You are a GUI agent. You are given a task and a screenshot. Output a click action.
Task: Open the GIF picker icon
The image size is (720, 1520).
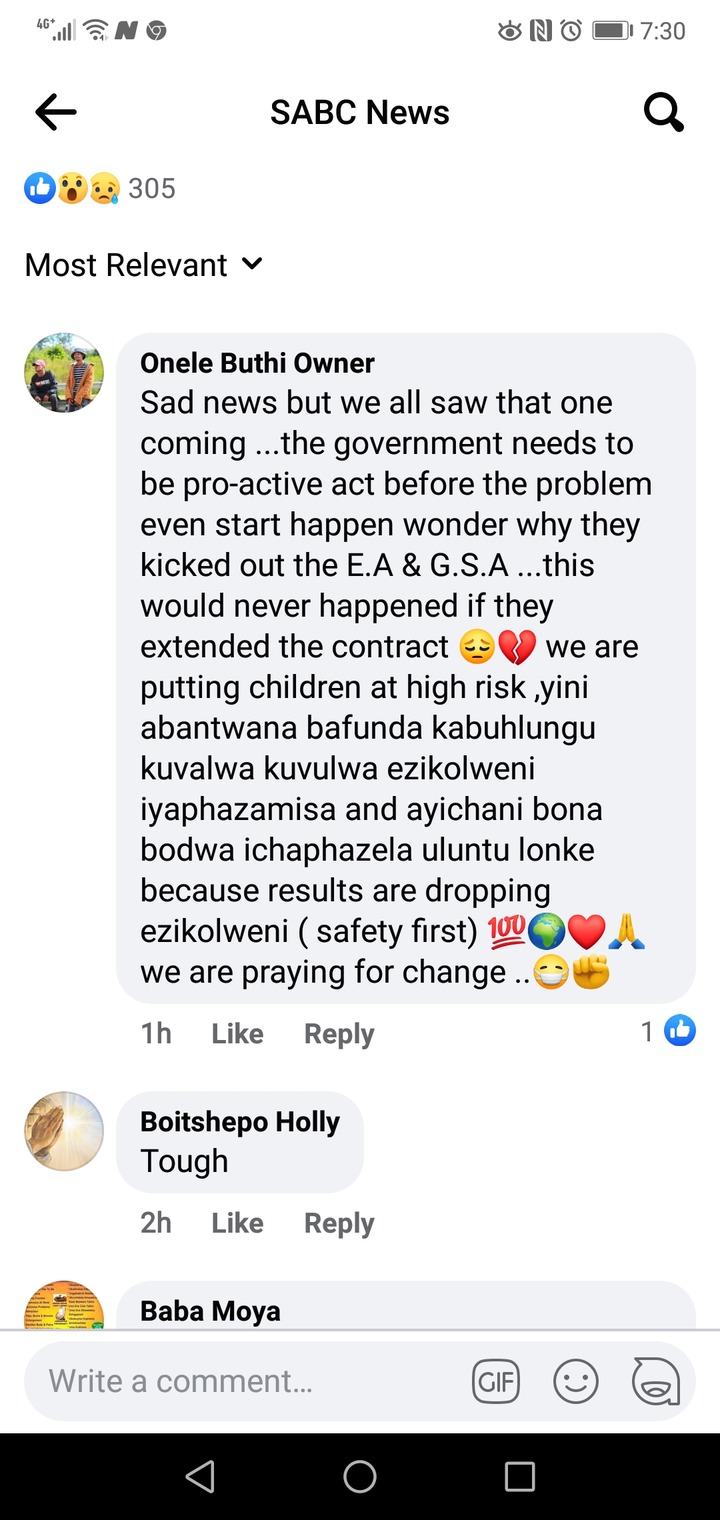click(496, 1382)
